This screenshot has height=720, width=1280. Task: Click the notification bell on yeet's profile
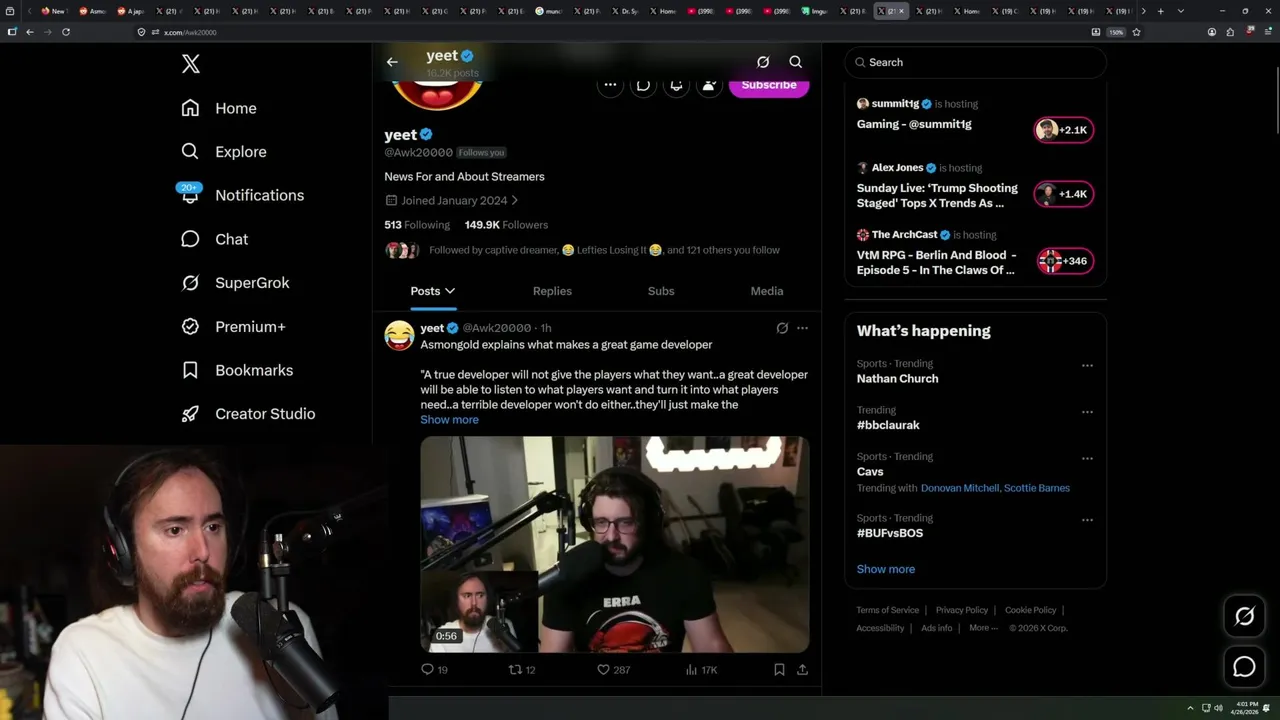pyautogui.click(x=676, y=86)
